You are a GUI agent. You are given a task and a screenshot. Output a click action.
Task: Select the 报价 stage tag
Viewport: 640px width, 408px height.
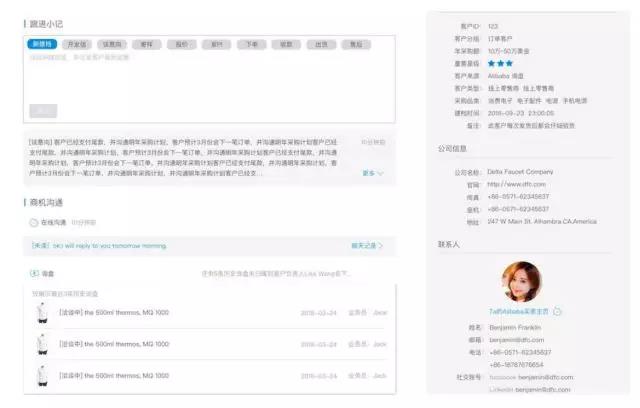(x=182, y=44)
